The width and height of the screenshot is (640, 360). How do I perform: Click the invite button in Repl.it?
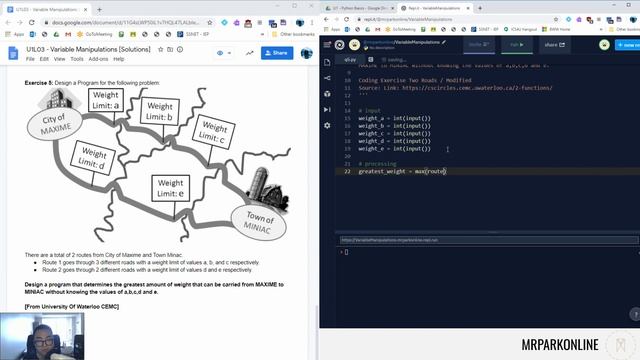[x=479, y=44]
